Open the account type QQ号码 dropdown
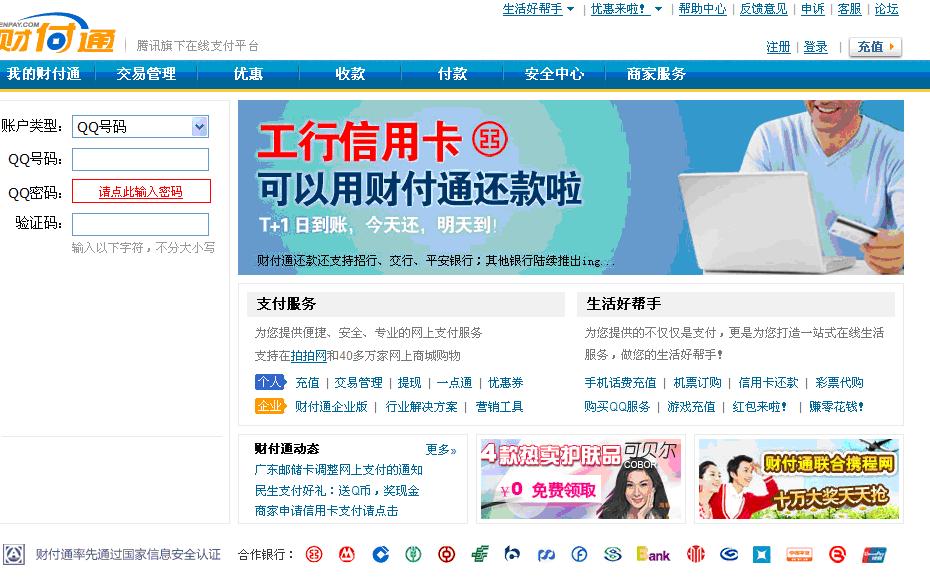Screen dimensions: 930x584 [141, 126]
